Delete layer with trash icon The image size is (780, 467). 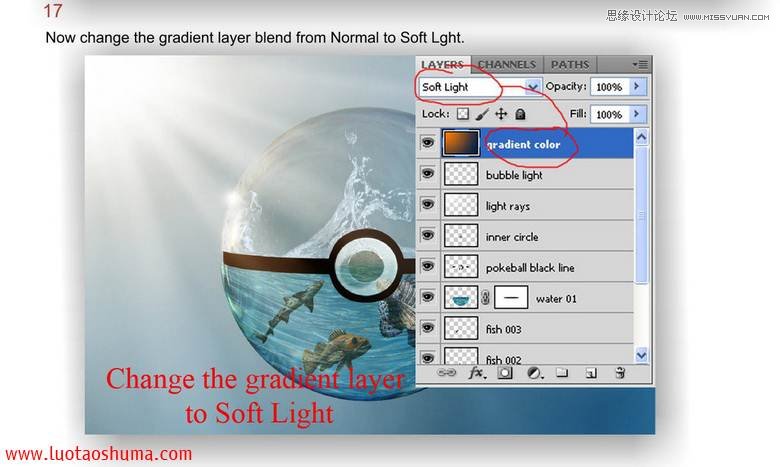pos(620,373)
